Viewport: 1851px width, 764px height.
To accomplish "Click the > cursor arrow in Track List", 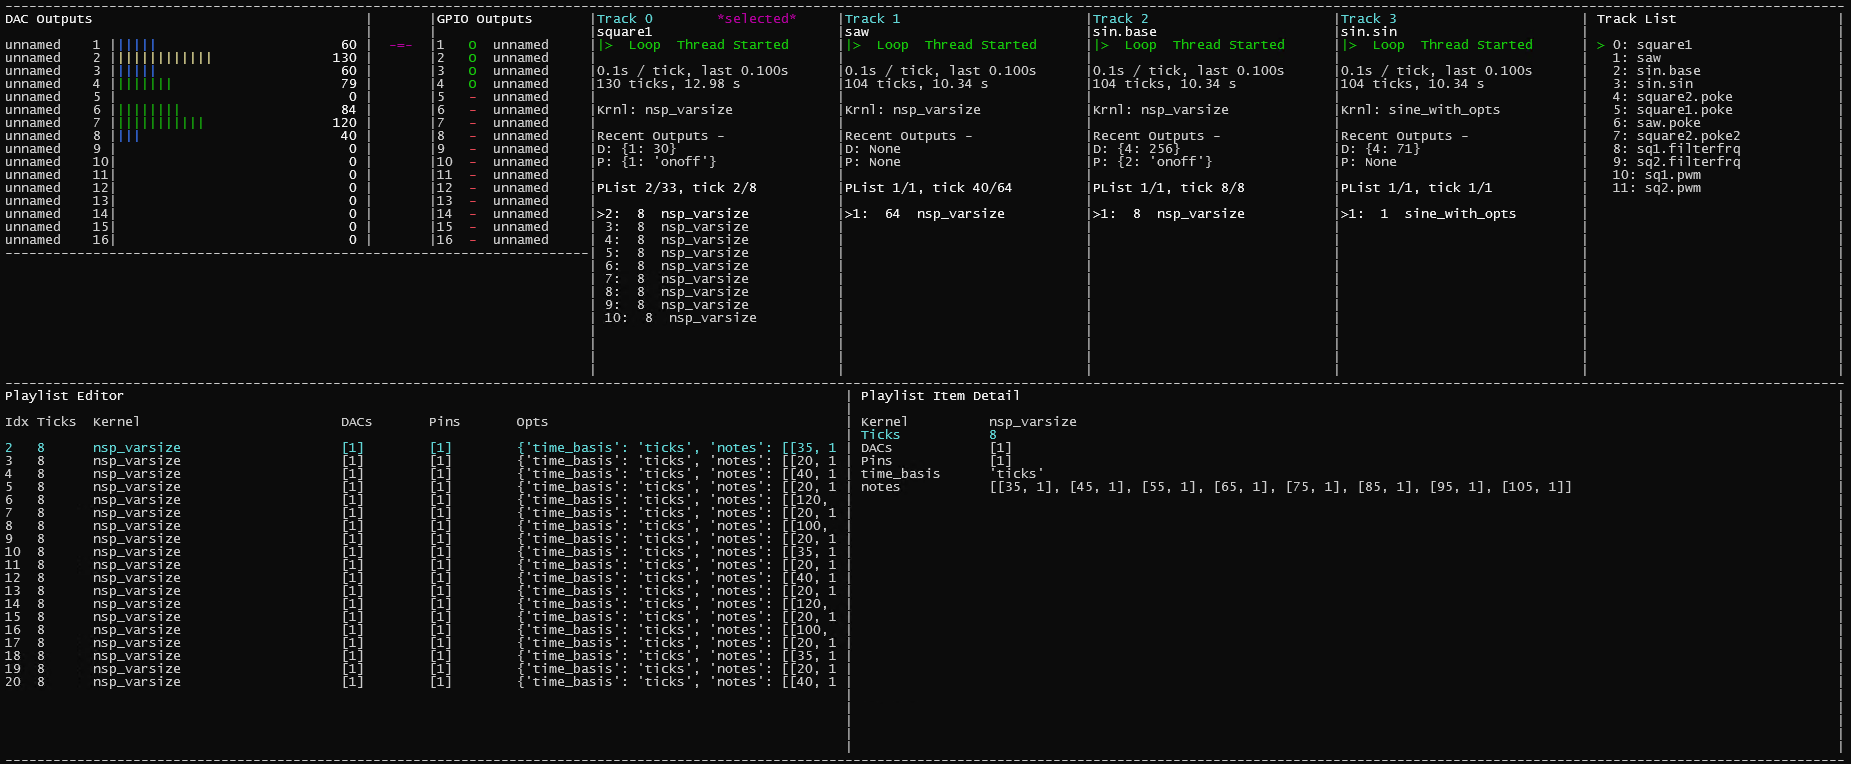I will [x=1600, y=45].
